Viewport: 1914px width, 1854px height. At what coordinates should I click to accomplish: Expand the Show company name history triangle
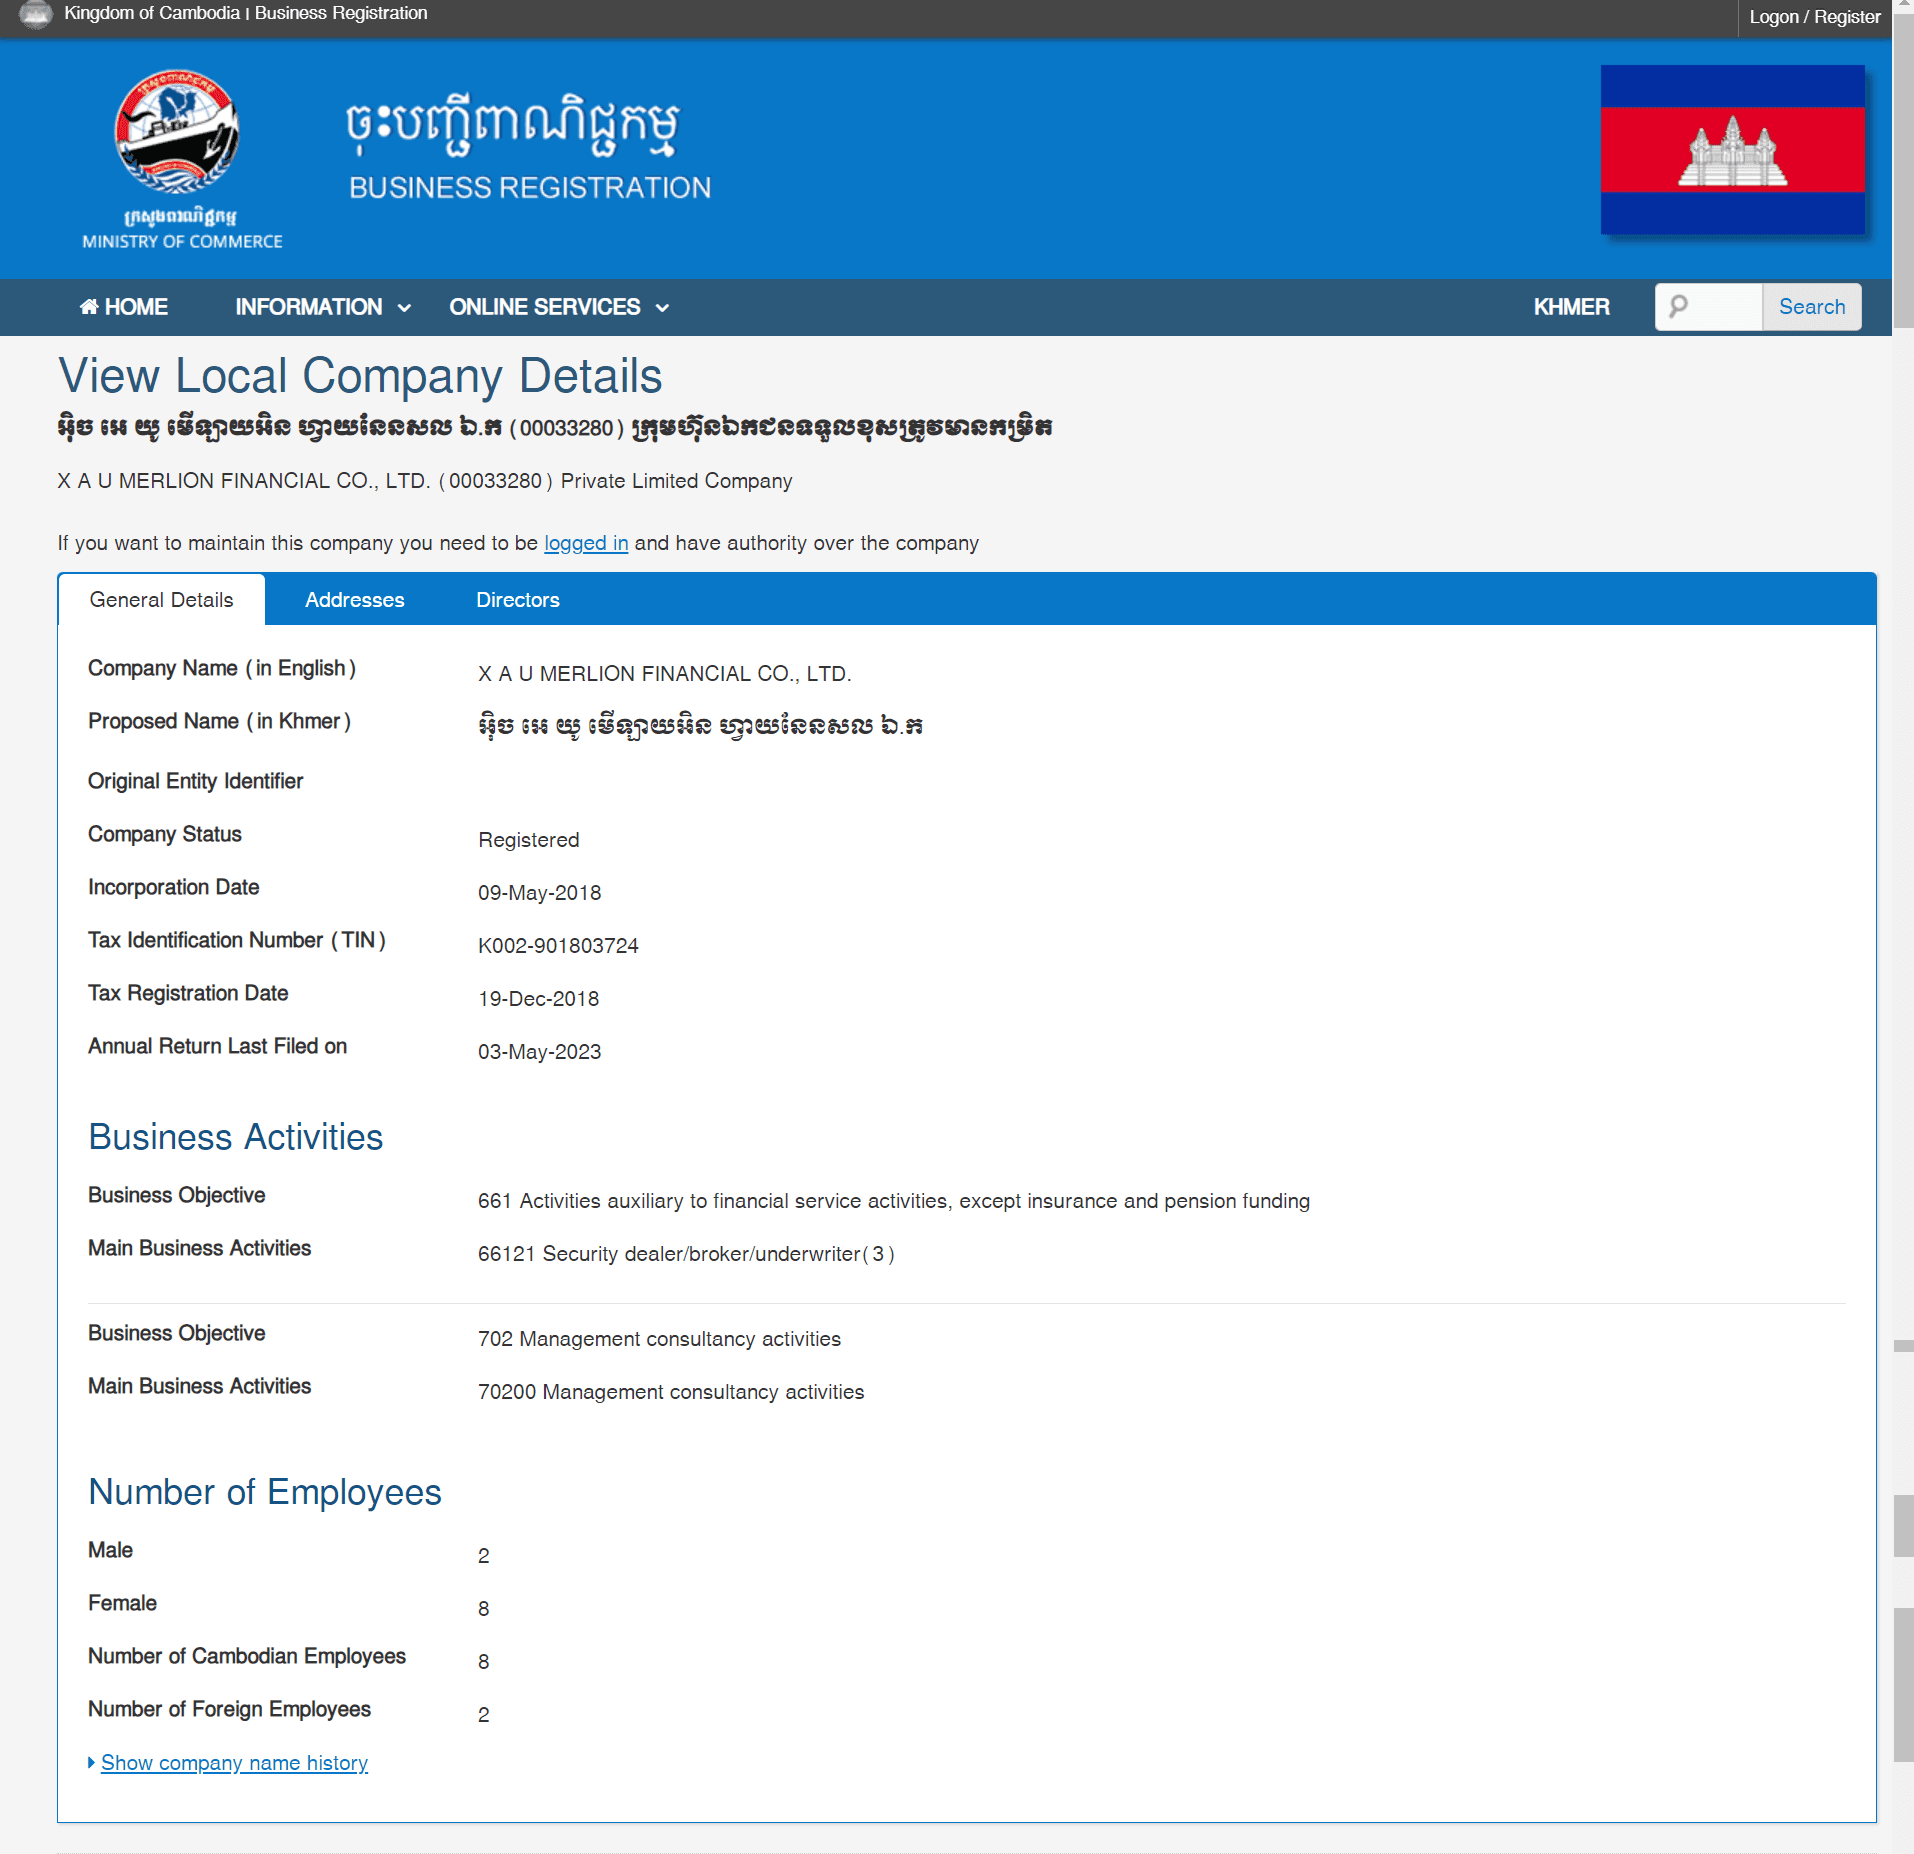click(x=92, y=1762)
